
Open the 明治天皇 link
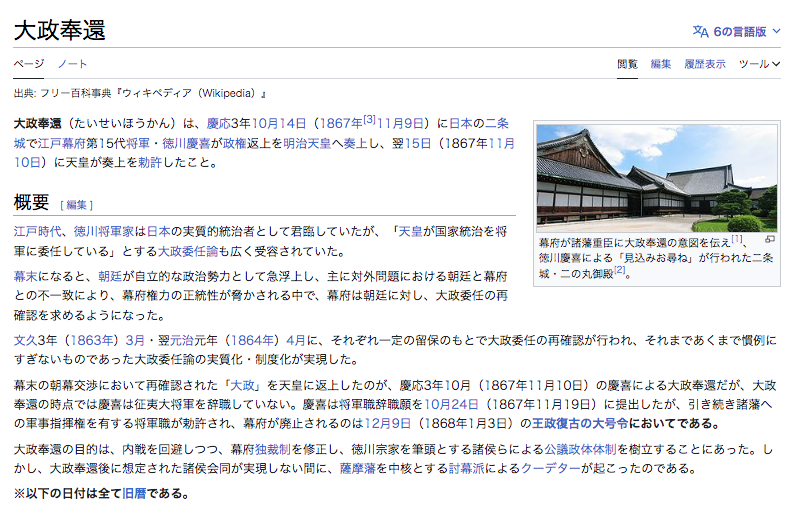coord(306,144)
